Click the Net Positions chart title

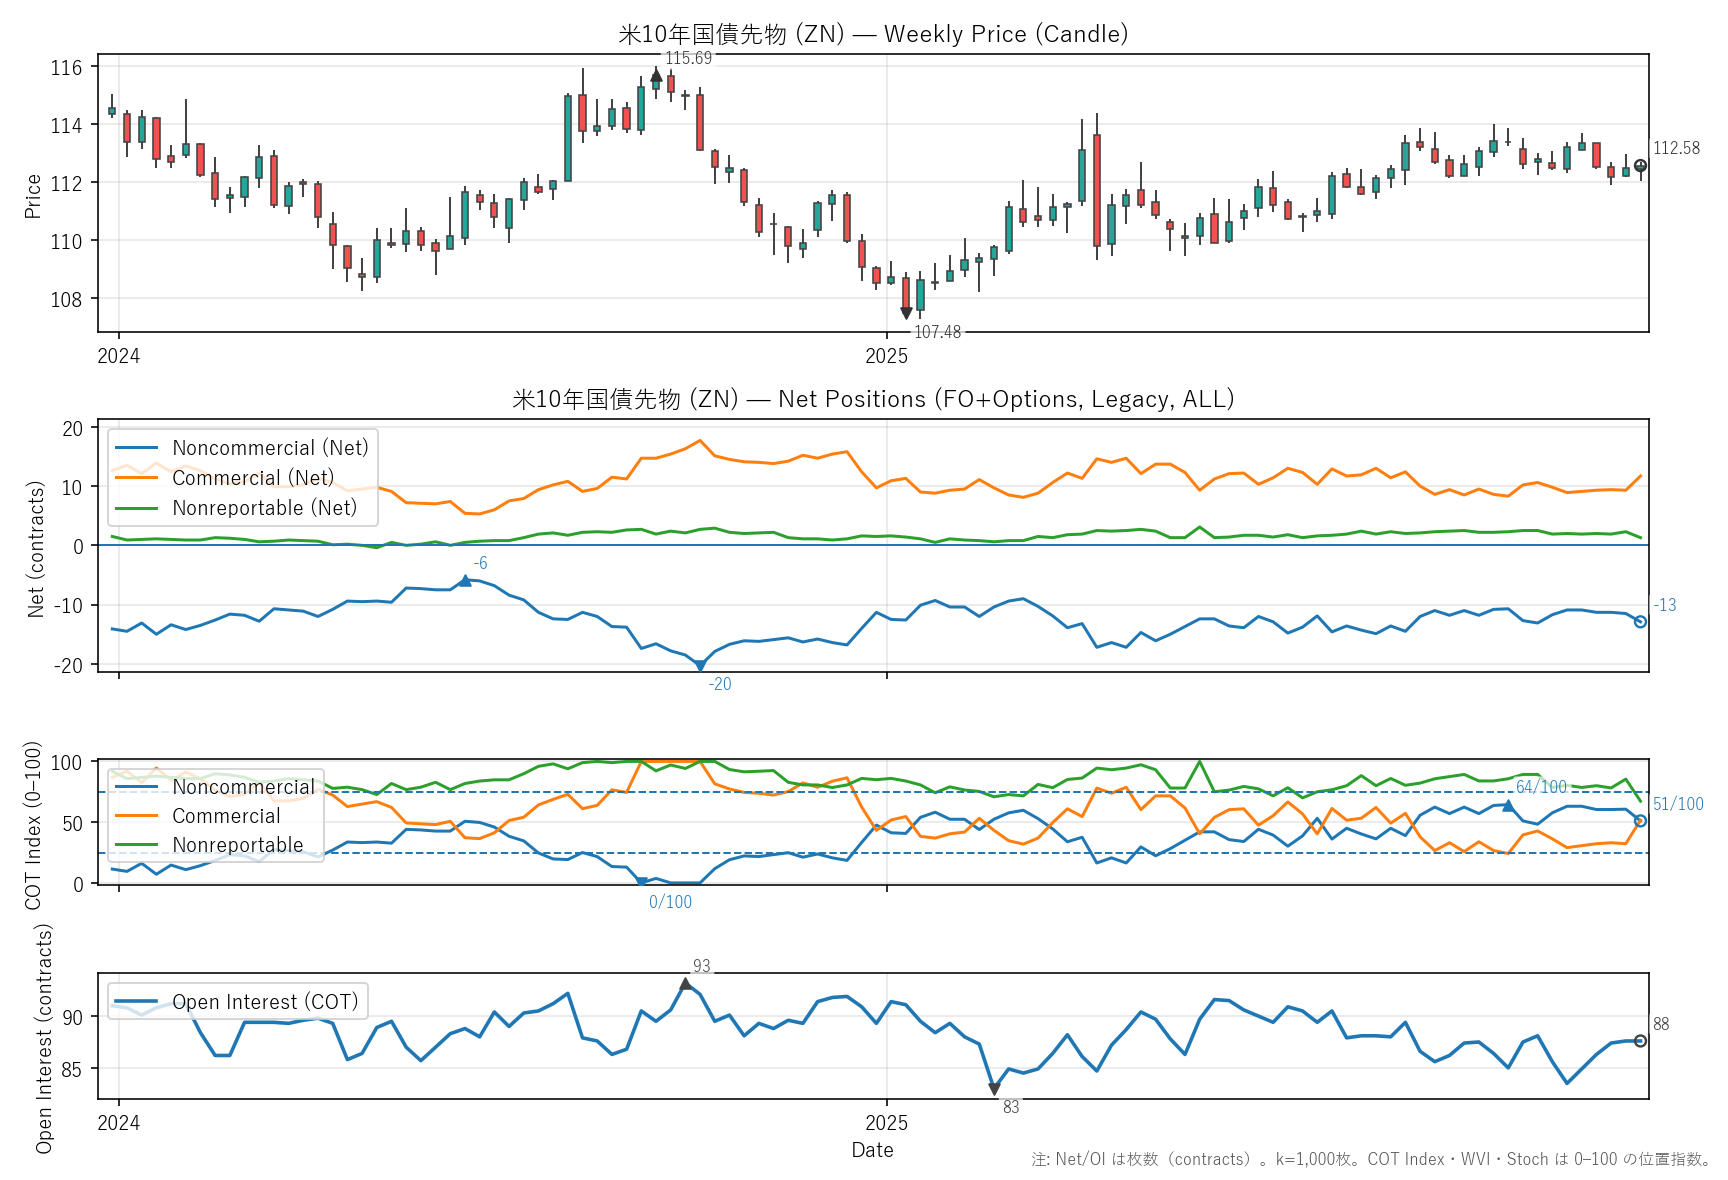(873, 399)
